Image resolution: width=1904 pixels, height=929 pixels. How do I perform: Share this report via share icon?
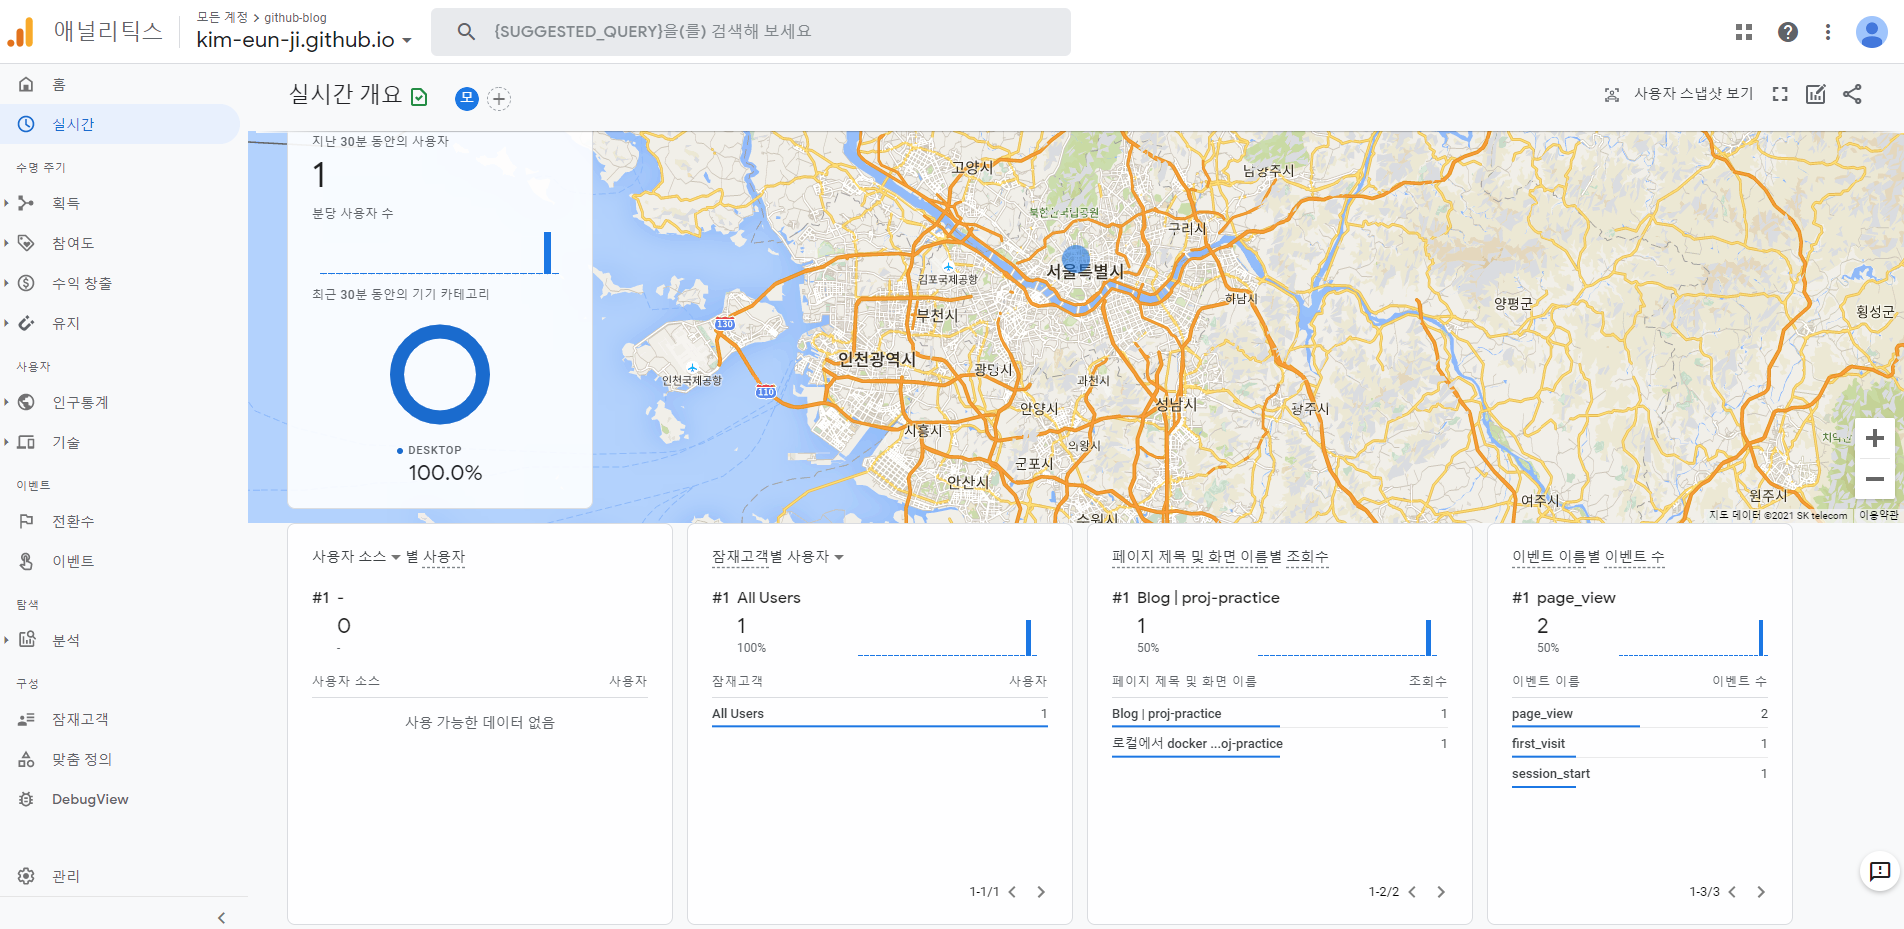(1852, 94)
